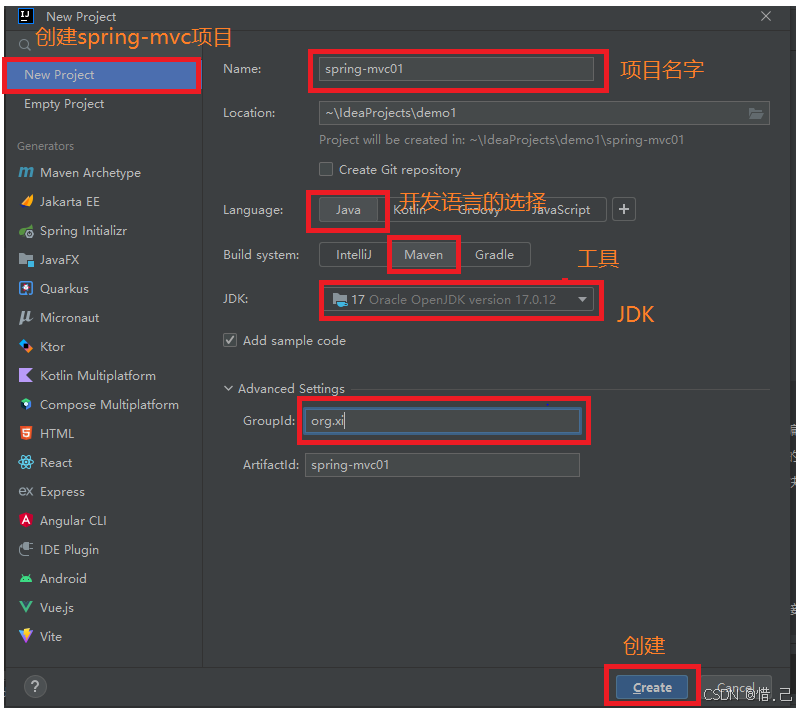Choose Maven build system
The height and width of the screenshot is (709, 798).
423,254
